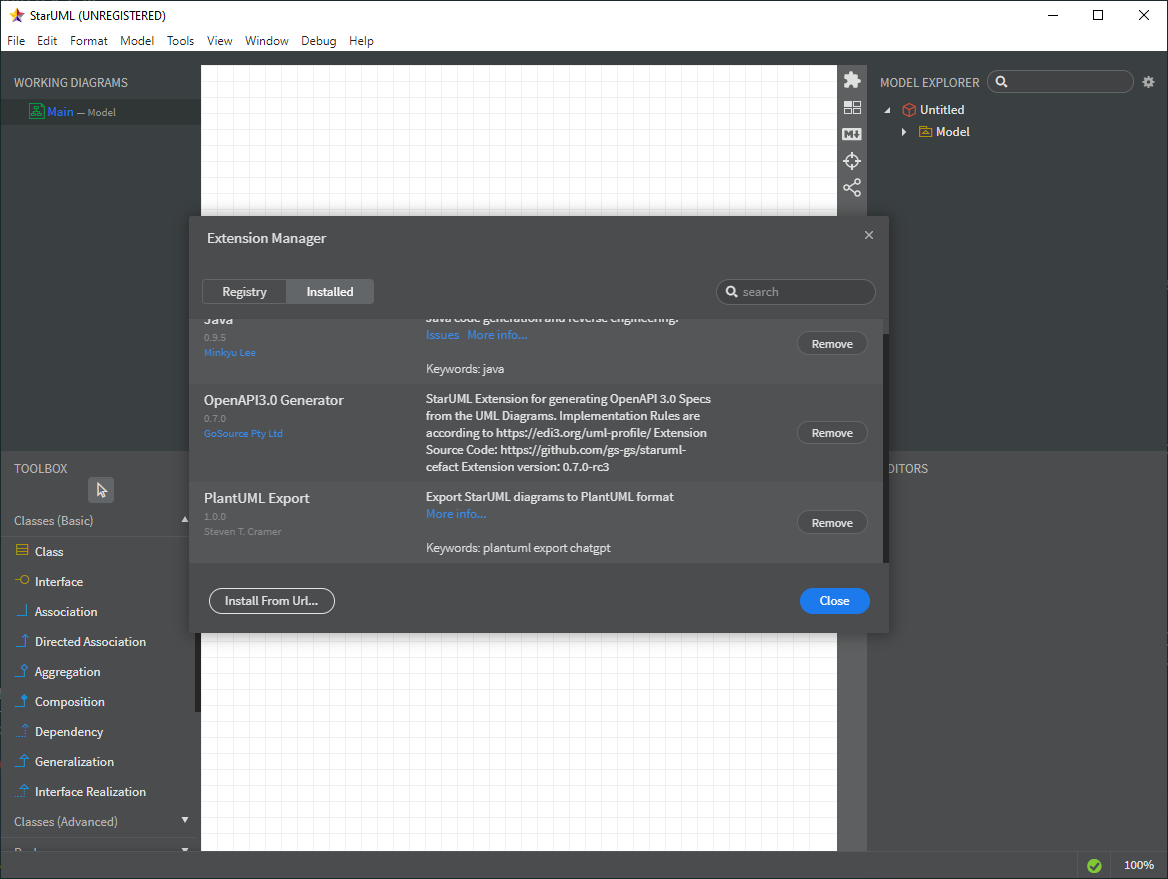The width and height of the screenshot is (1168, 879).
Task: Click the green validation check icon
Action: [1094, 866]
